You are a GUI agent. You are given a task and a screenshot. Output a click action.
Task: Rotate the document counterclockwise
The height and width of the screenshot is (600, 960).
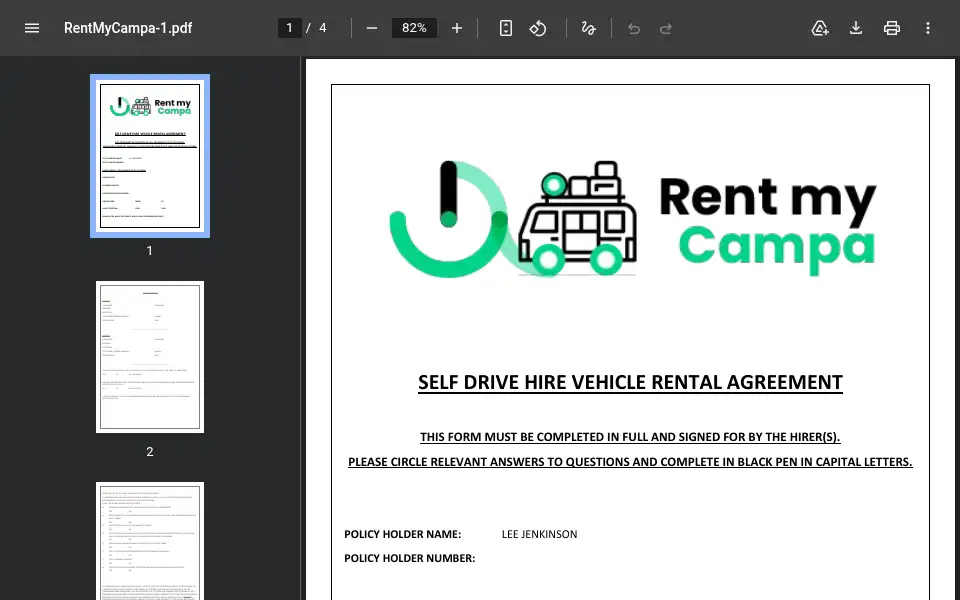click(x=538, y=28)
